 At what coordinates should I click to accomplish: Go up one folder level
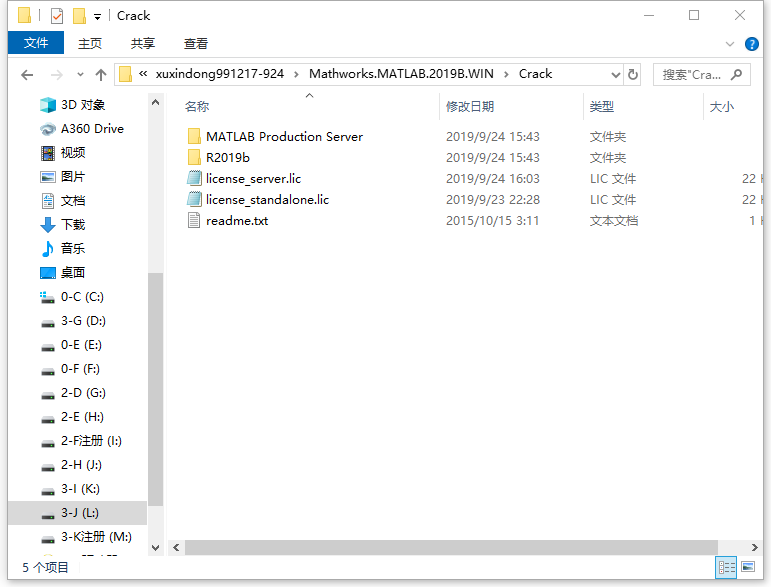point(101,75)
